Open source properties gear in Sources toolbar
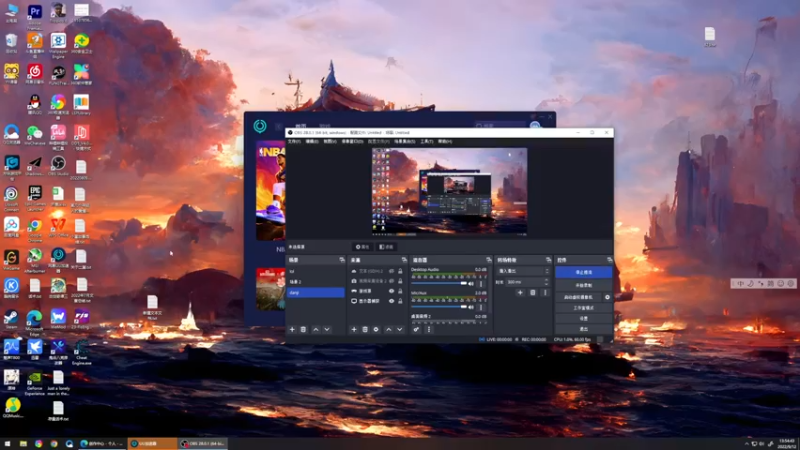The image size is (800, 450). 376,330
